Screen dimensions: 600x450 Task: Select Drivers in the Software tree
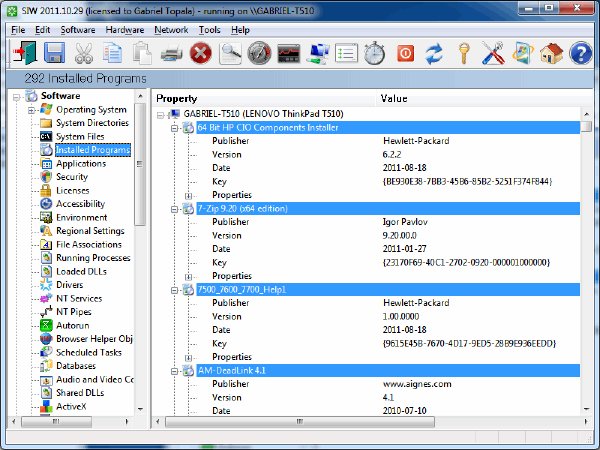[70, 285]
